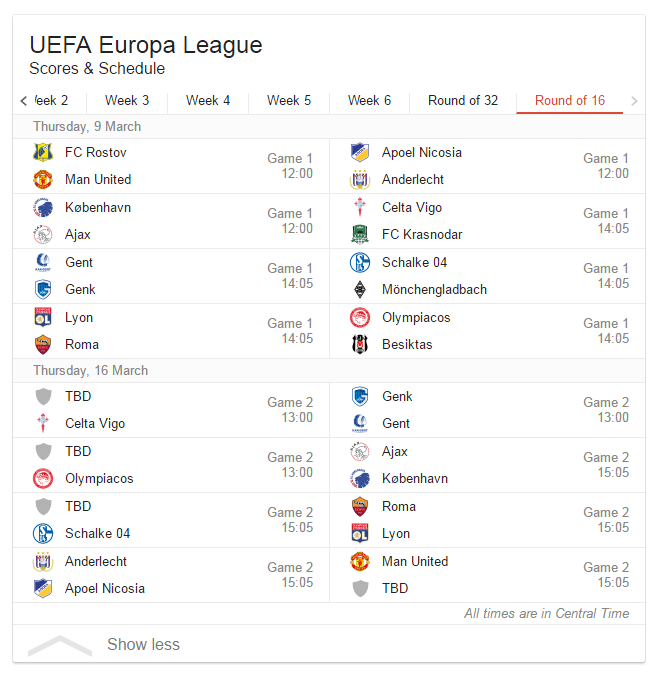This screenshot has width=663, height=676.
Task: Open the København team link in the 9 March match
Action: click(x=98, y=207)
